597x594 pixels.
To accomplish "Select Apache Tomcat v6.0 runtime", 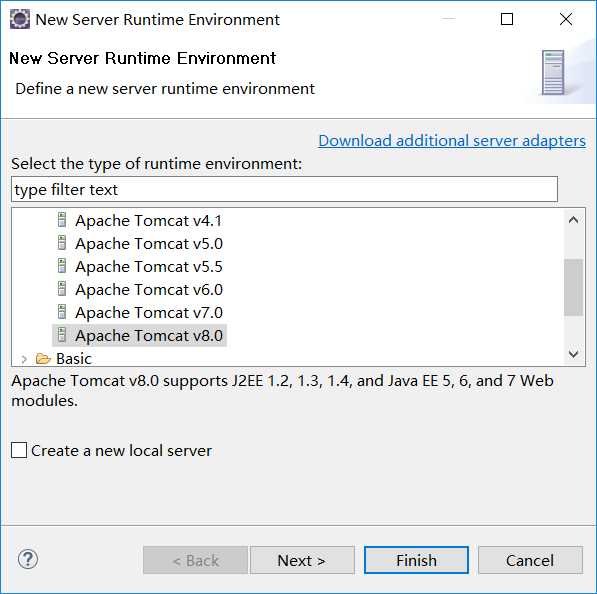I will (149, 289).
